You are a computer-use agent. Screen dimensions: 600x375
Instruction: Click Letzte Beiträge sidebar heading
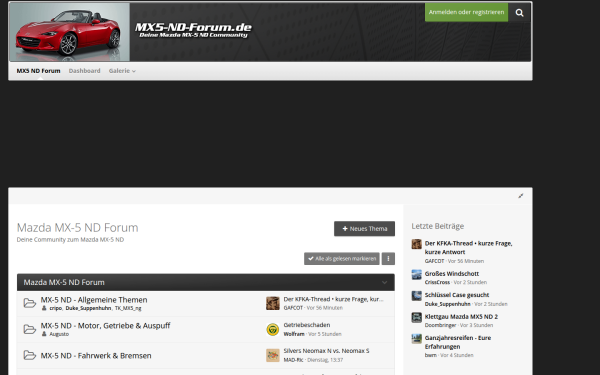pyautogui.click(x=438, y=226)
